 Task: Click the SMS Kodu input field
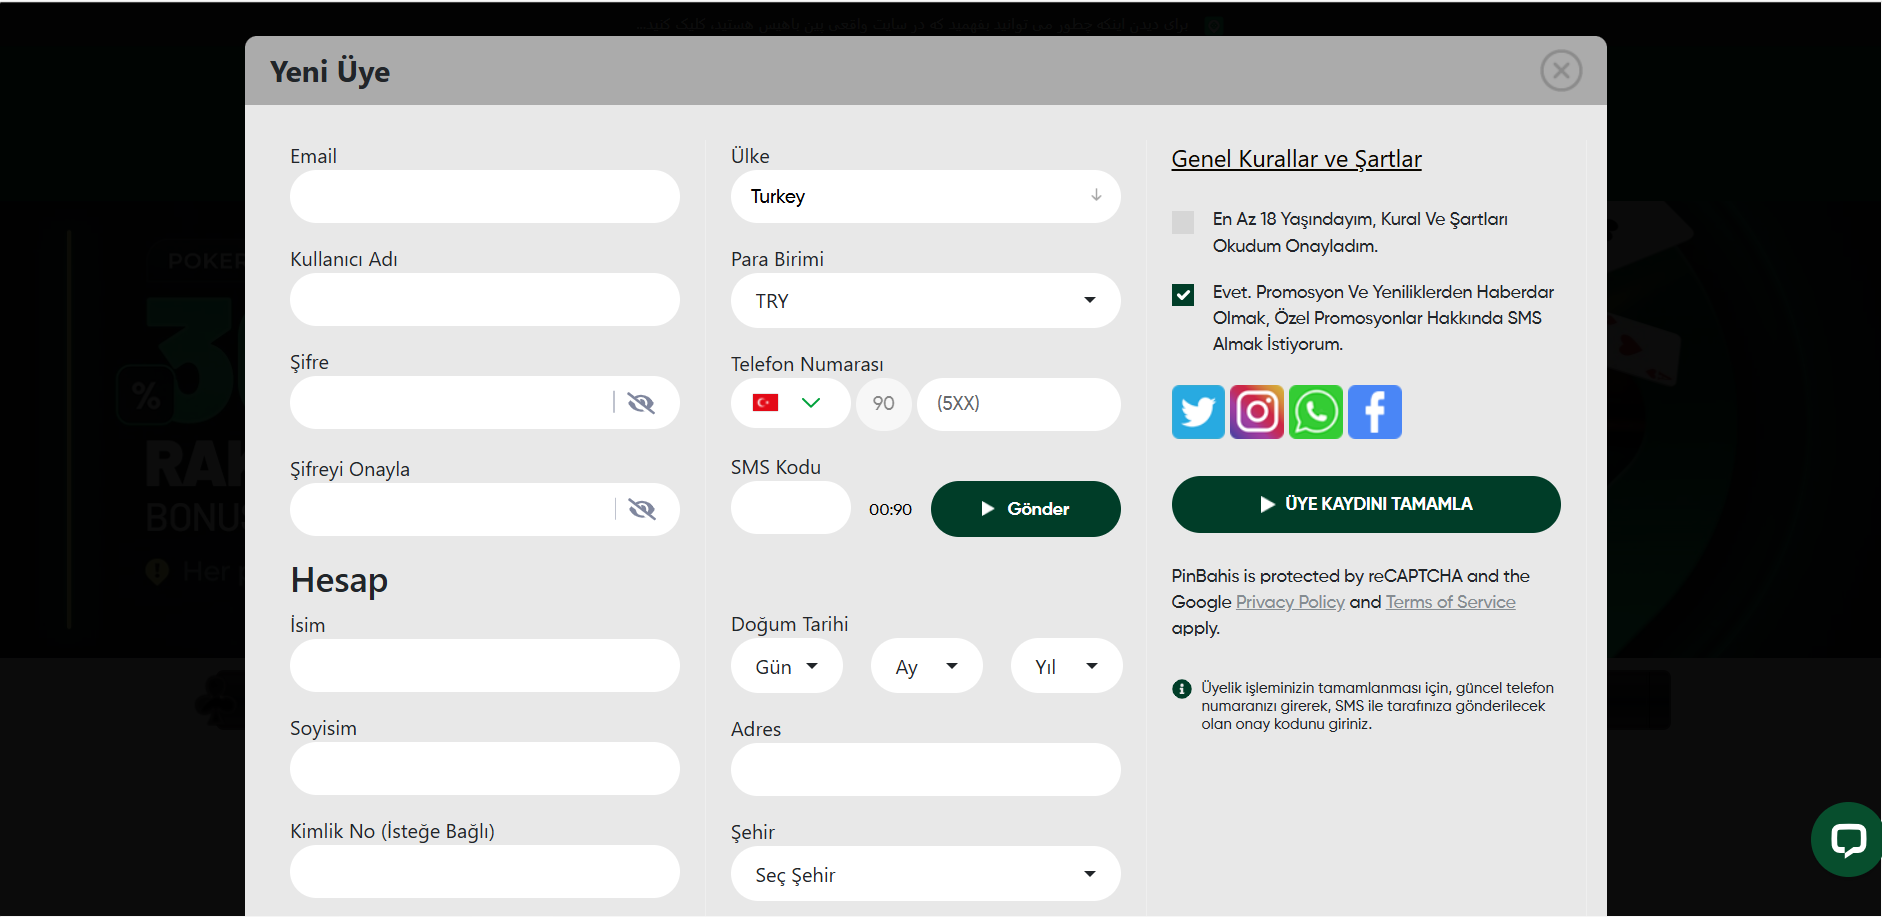tap(791, 508)
